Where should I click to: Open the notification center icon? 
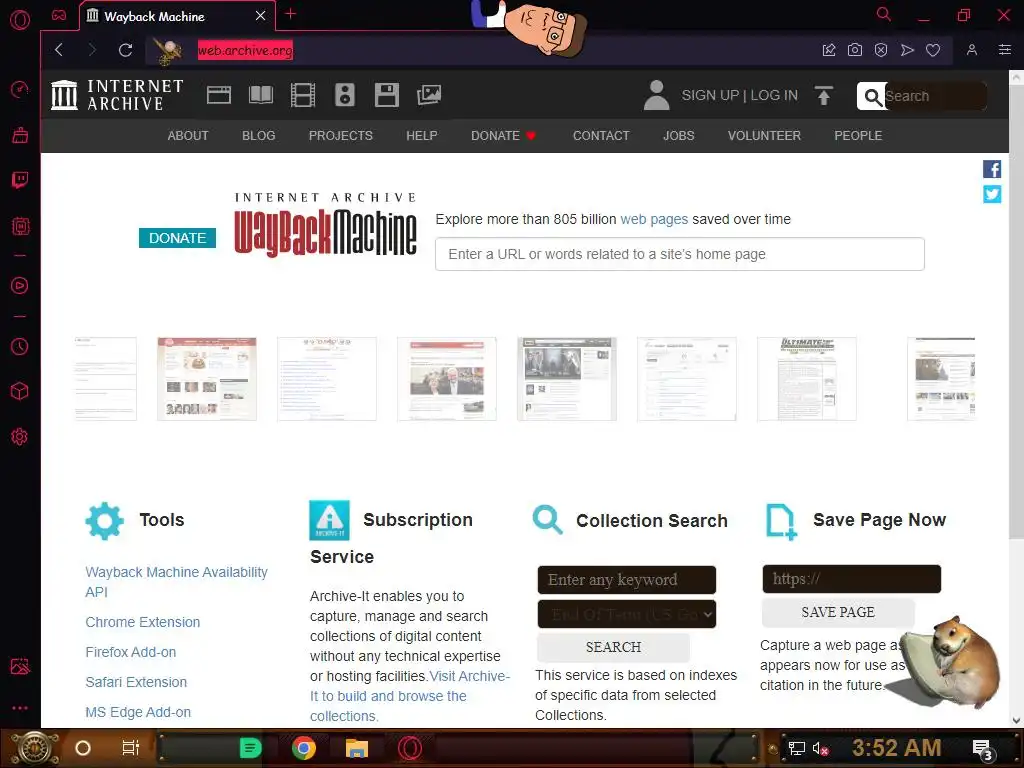[982, 749]
